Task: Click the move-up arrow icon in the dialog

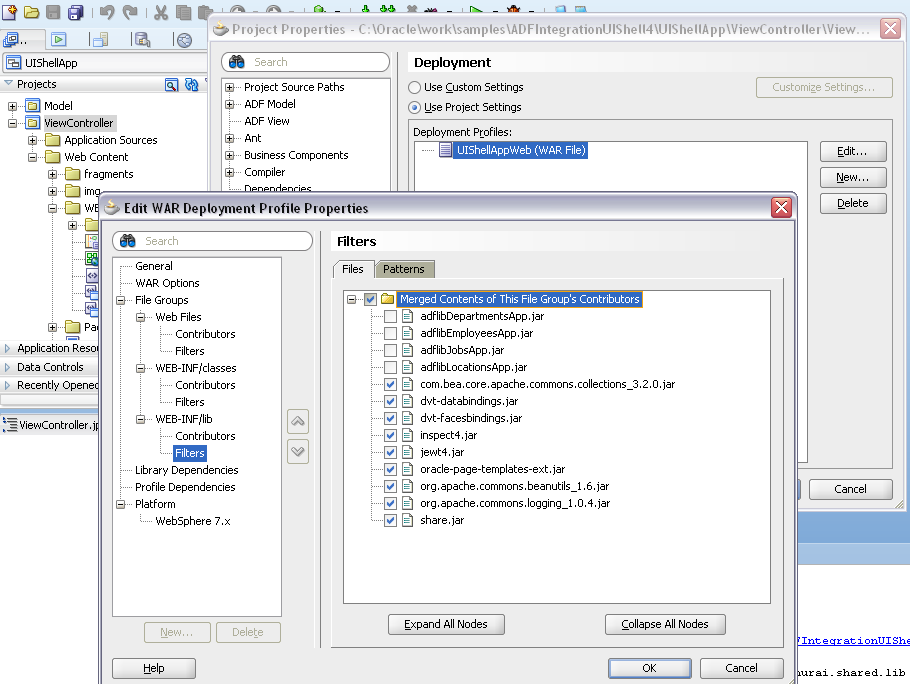Action: tap(297, 421)
